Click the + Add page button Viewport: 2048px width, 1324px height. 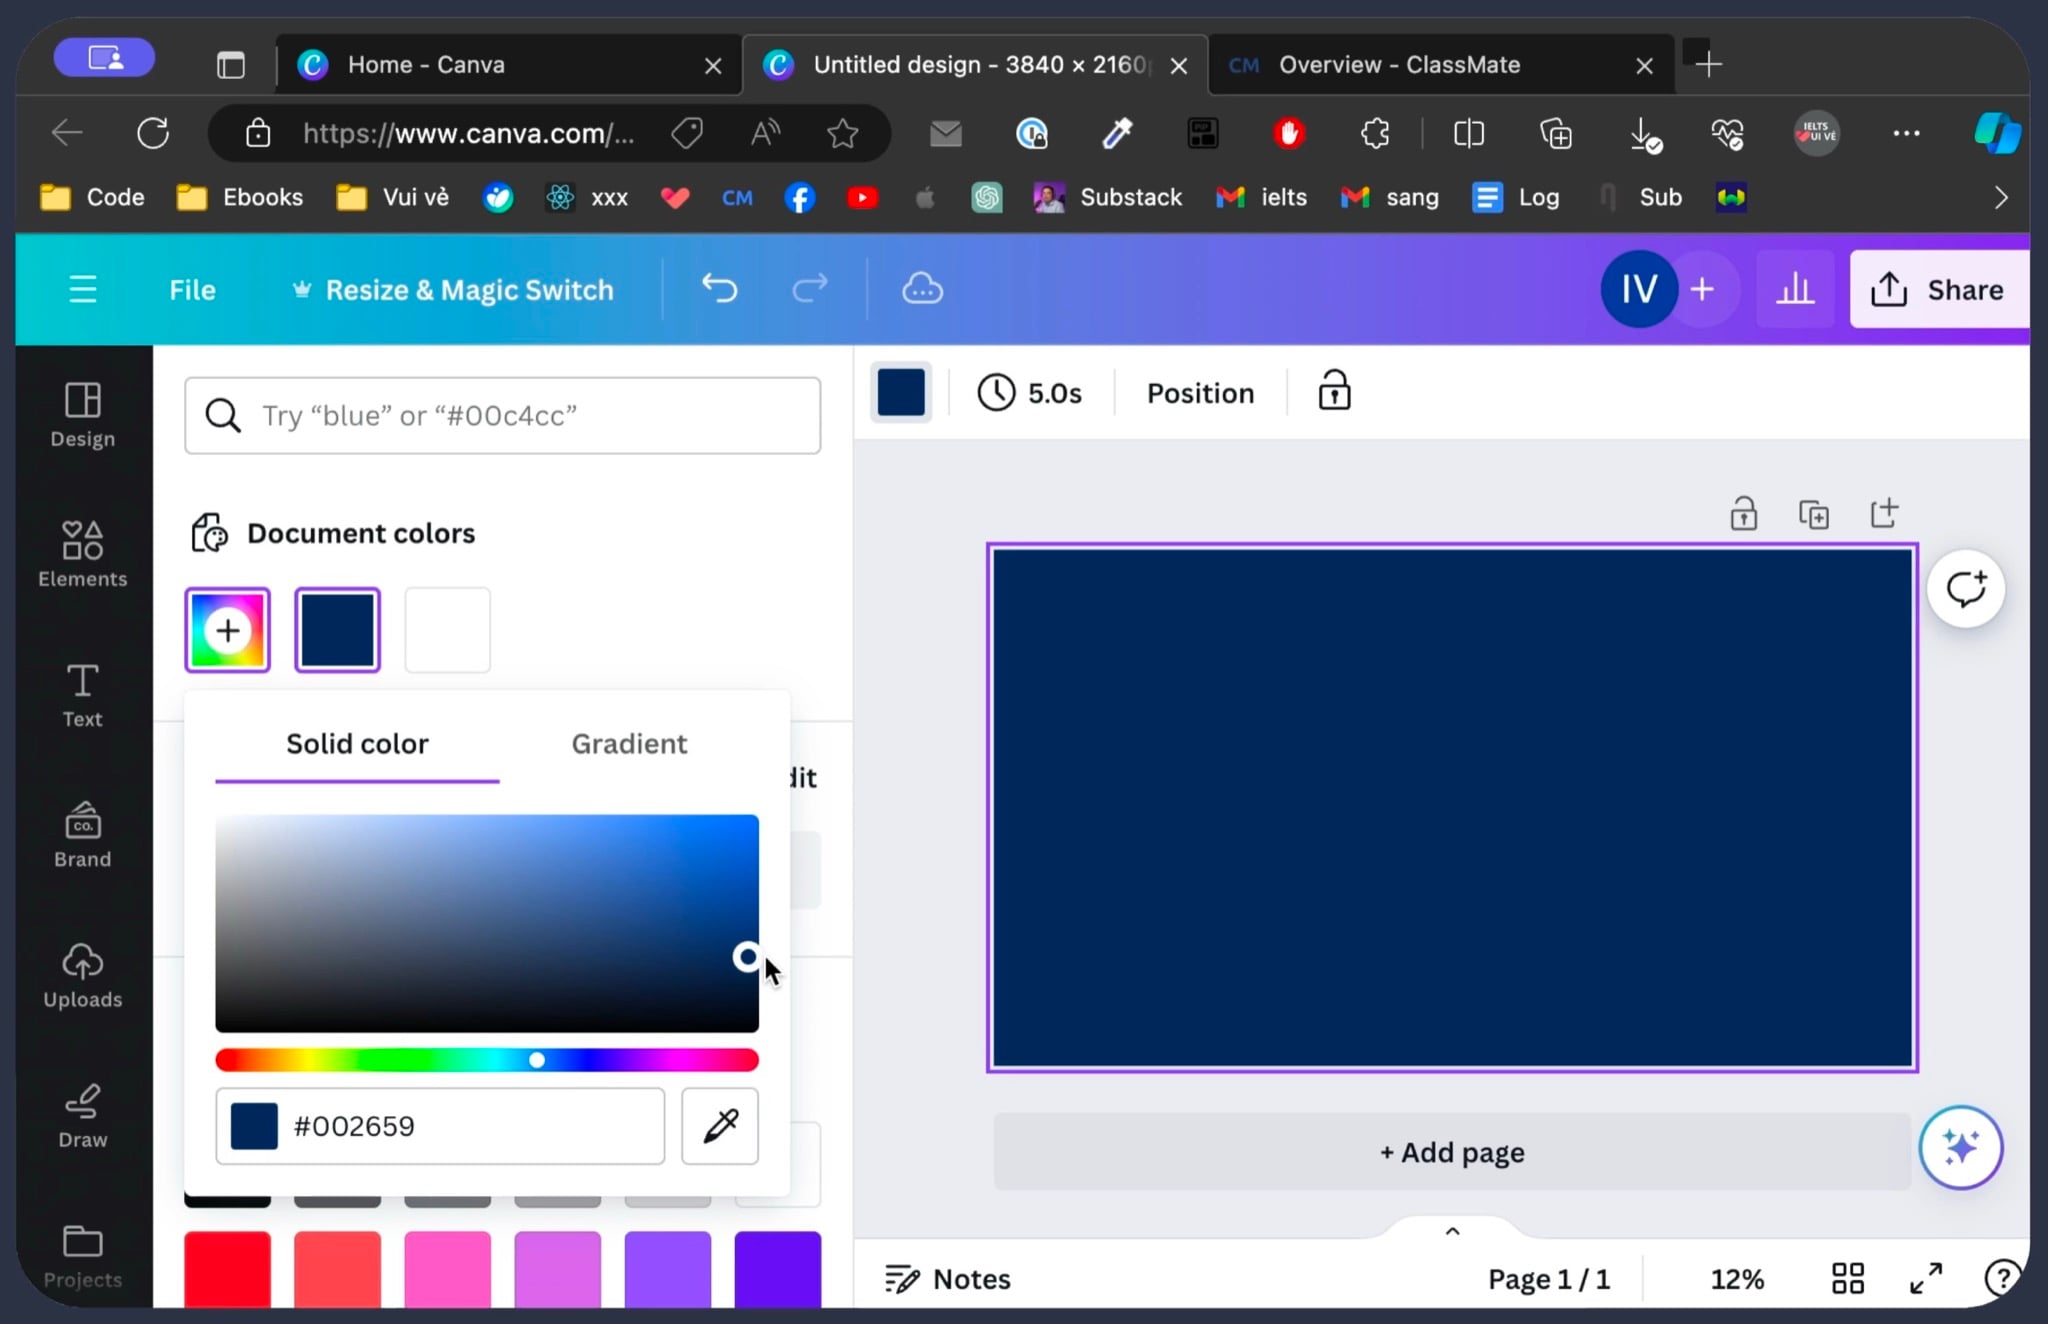1452,1152
